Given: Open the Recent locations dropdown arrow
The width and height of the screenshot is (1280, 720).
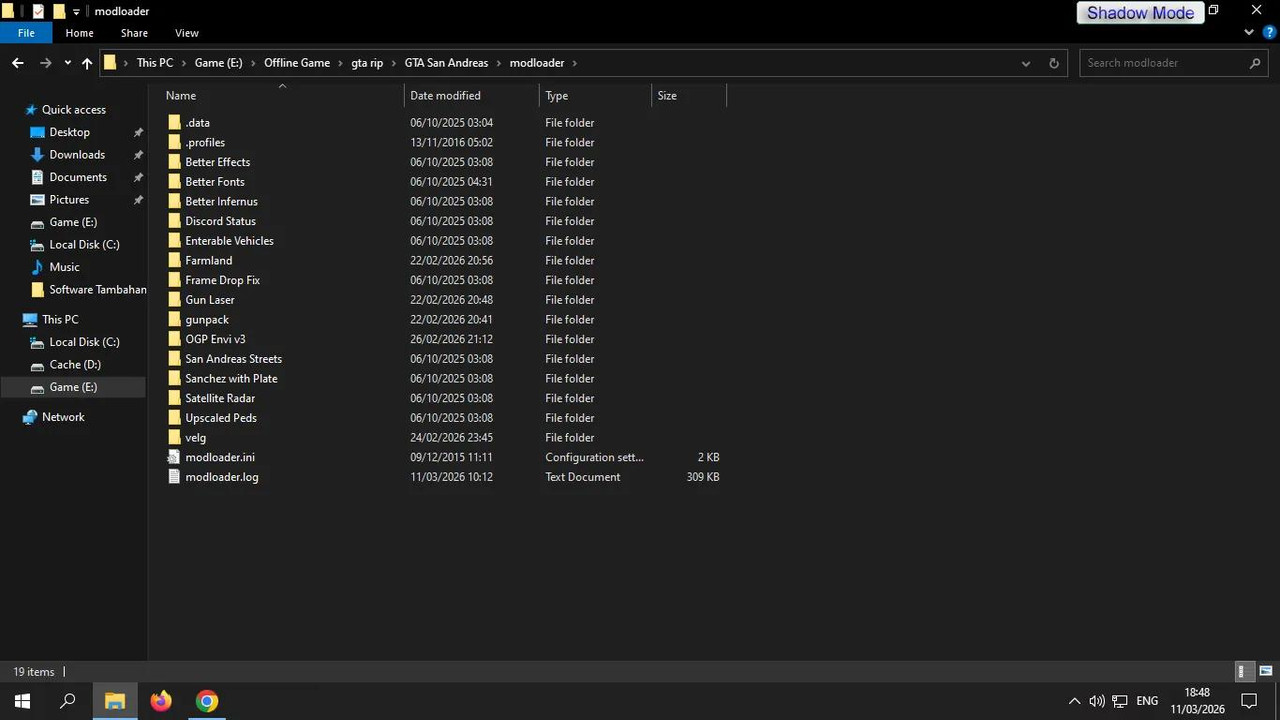Looking at the screenshot, I should click(x=67, y=63).
